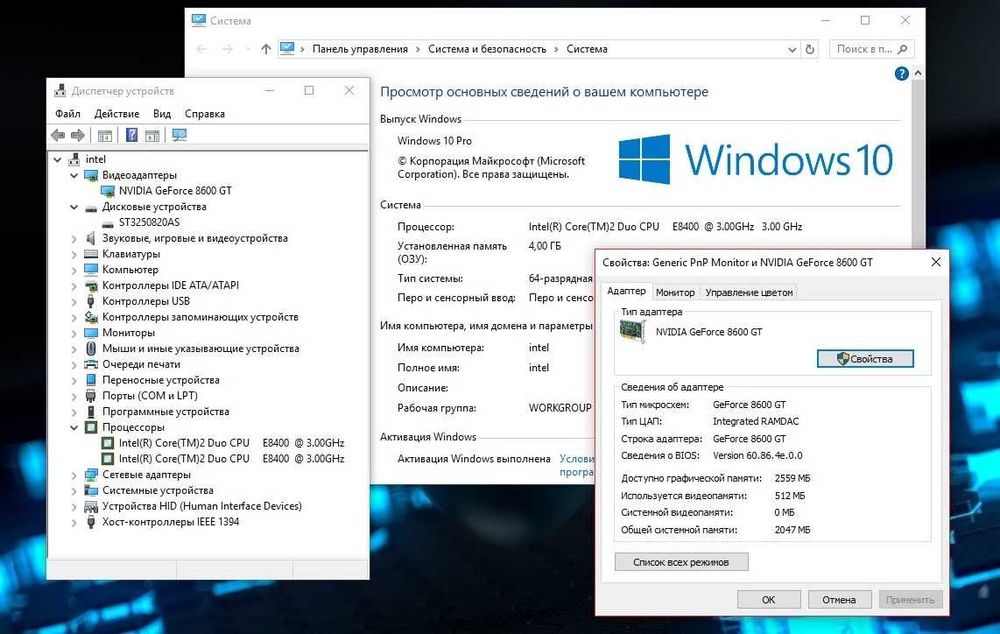This screenshot has height=634, width=1000.
Task: Click the Video adapters category icon
Action: [91, 175]
